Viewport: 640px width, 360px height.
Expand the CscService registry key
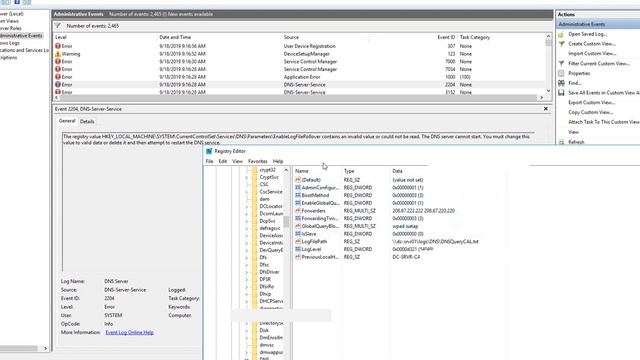[x=247, y=192]
